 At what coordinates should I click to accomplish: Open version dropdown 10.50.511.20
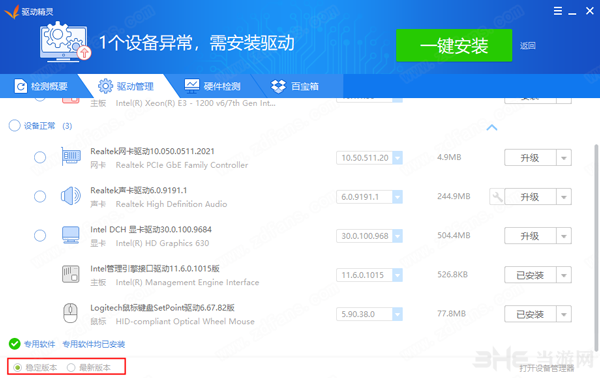[398, 158]
